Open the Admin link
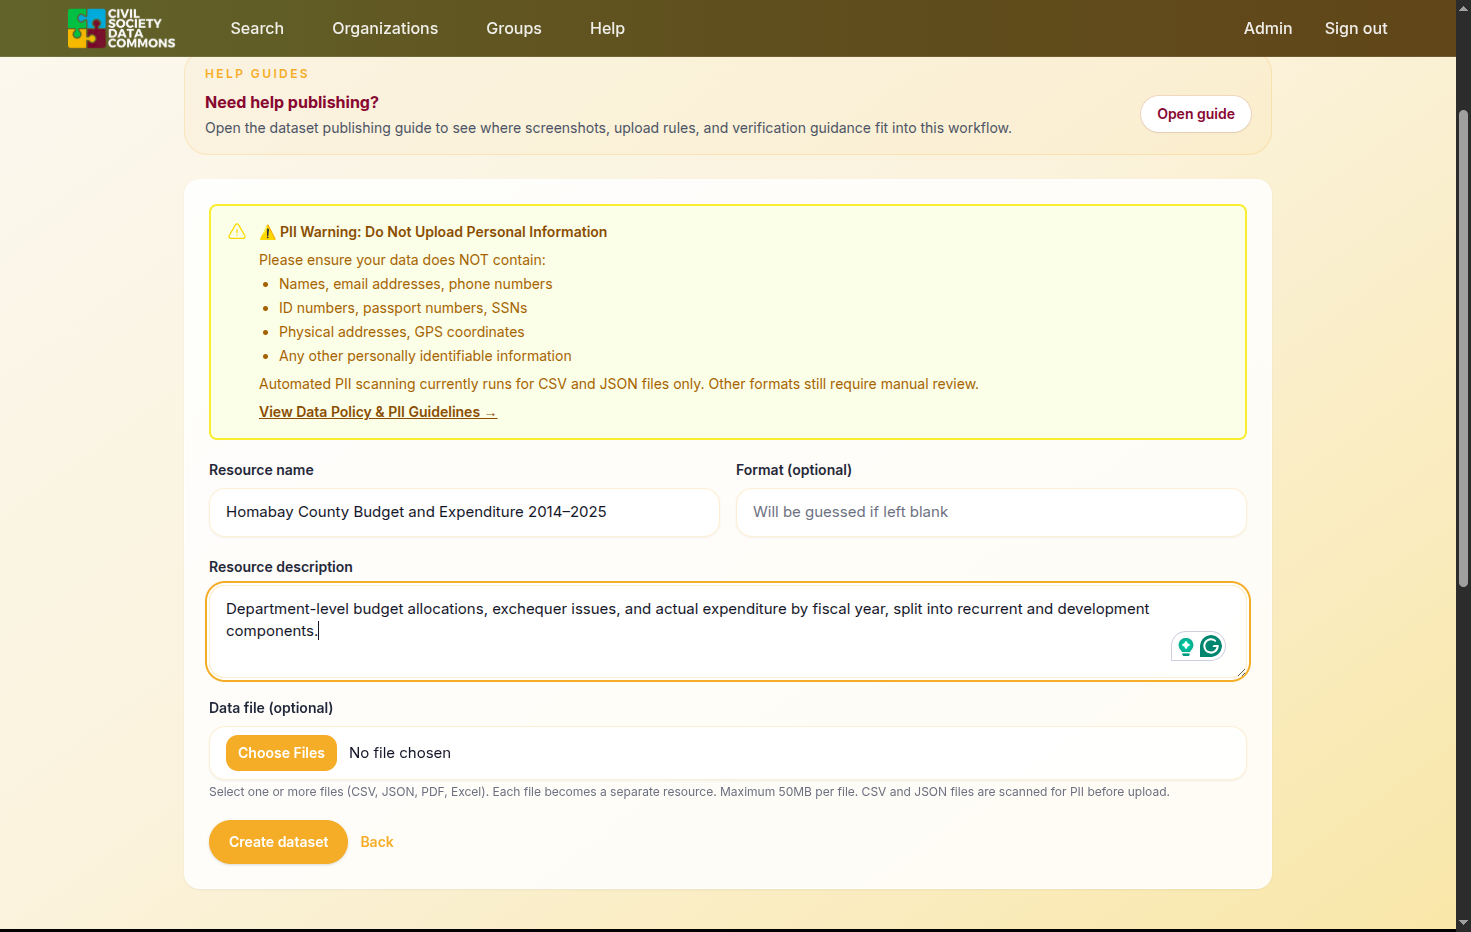The image size is (1471, 932). [x=1268, y=28]
